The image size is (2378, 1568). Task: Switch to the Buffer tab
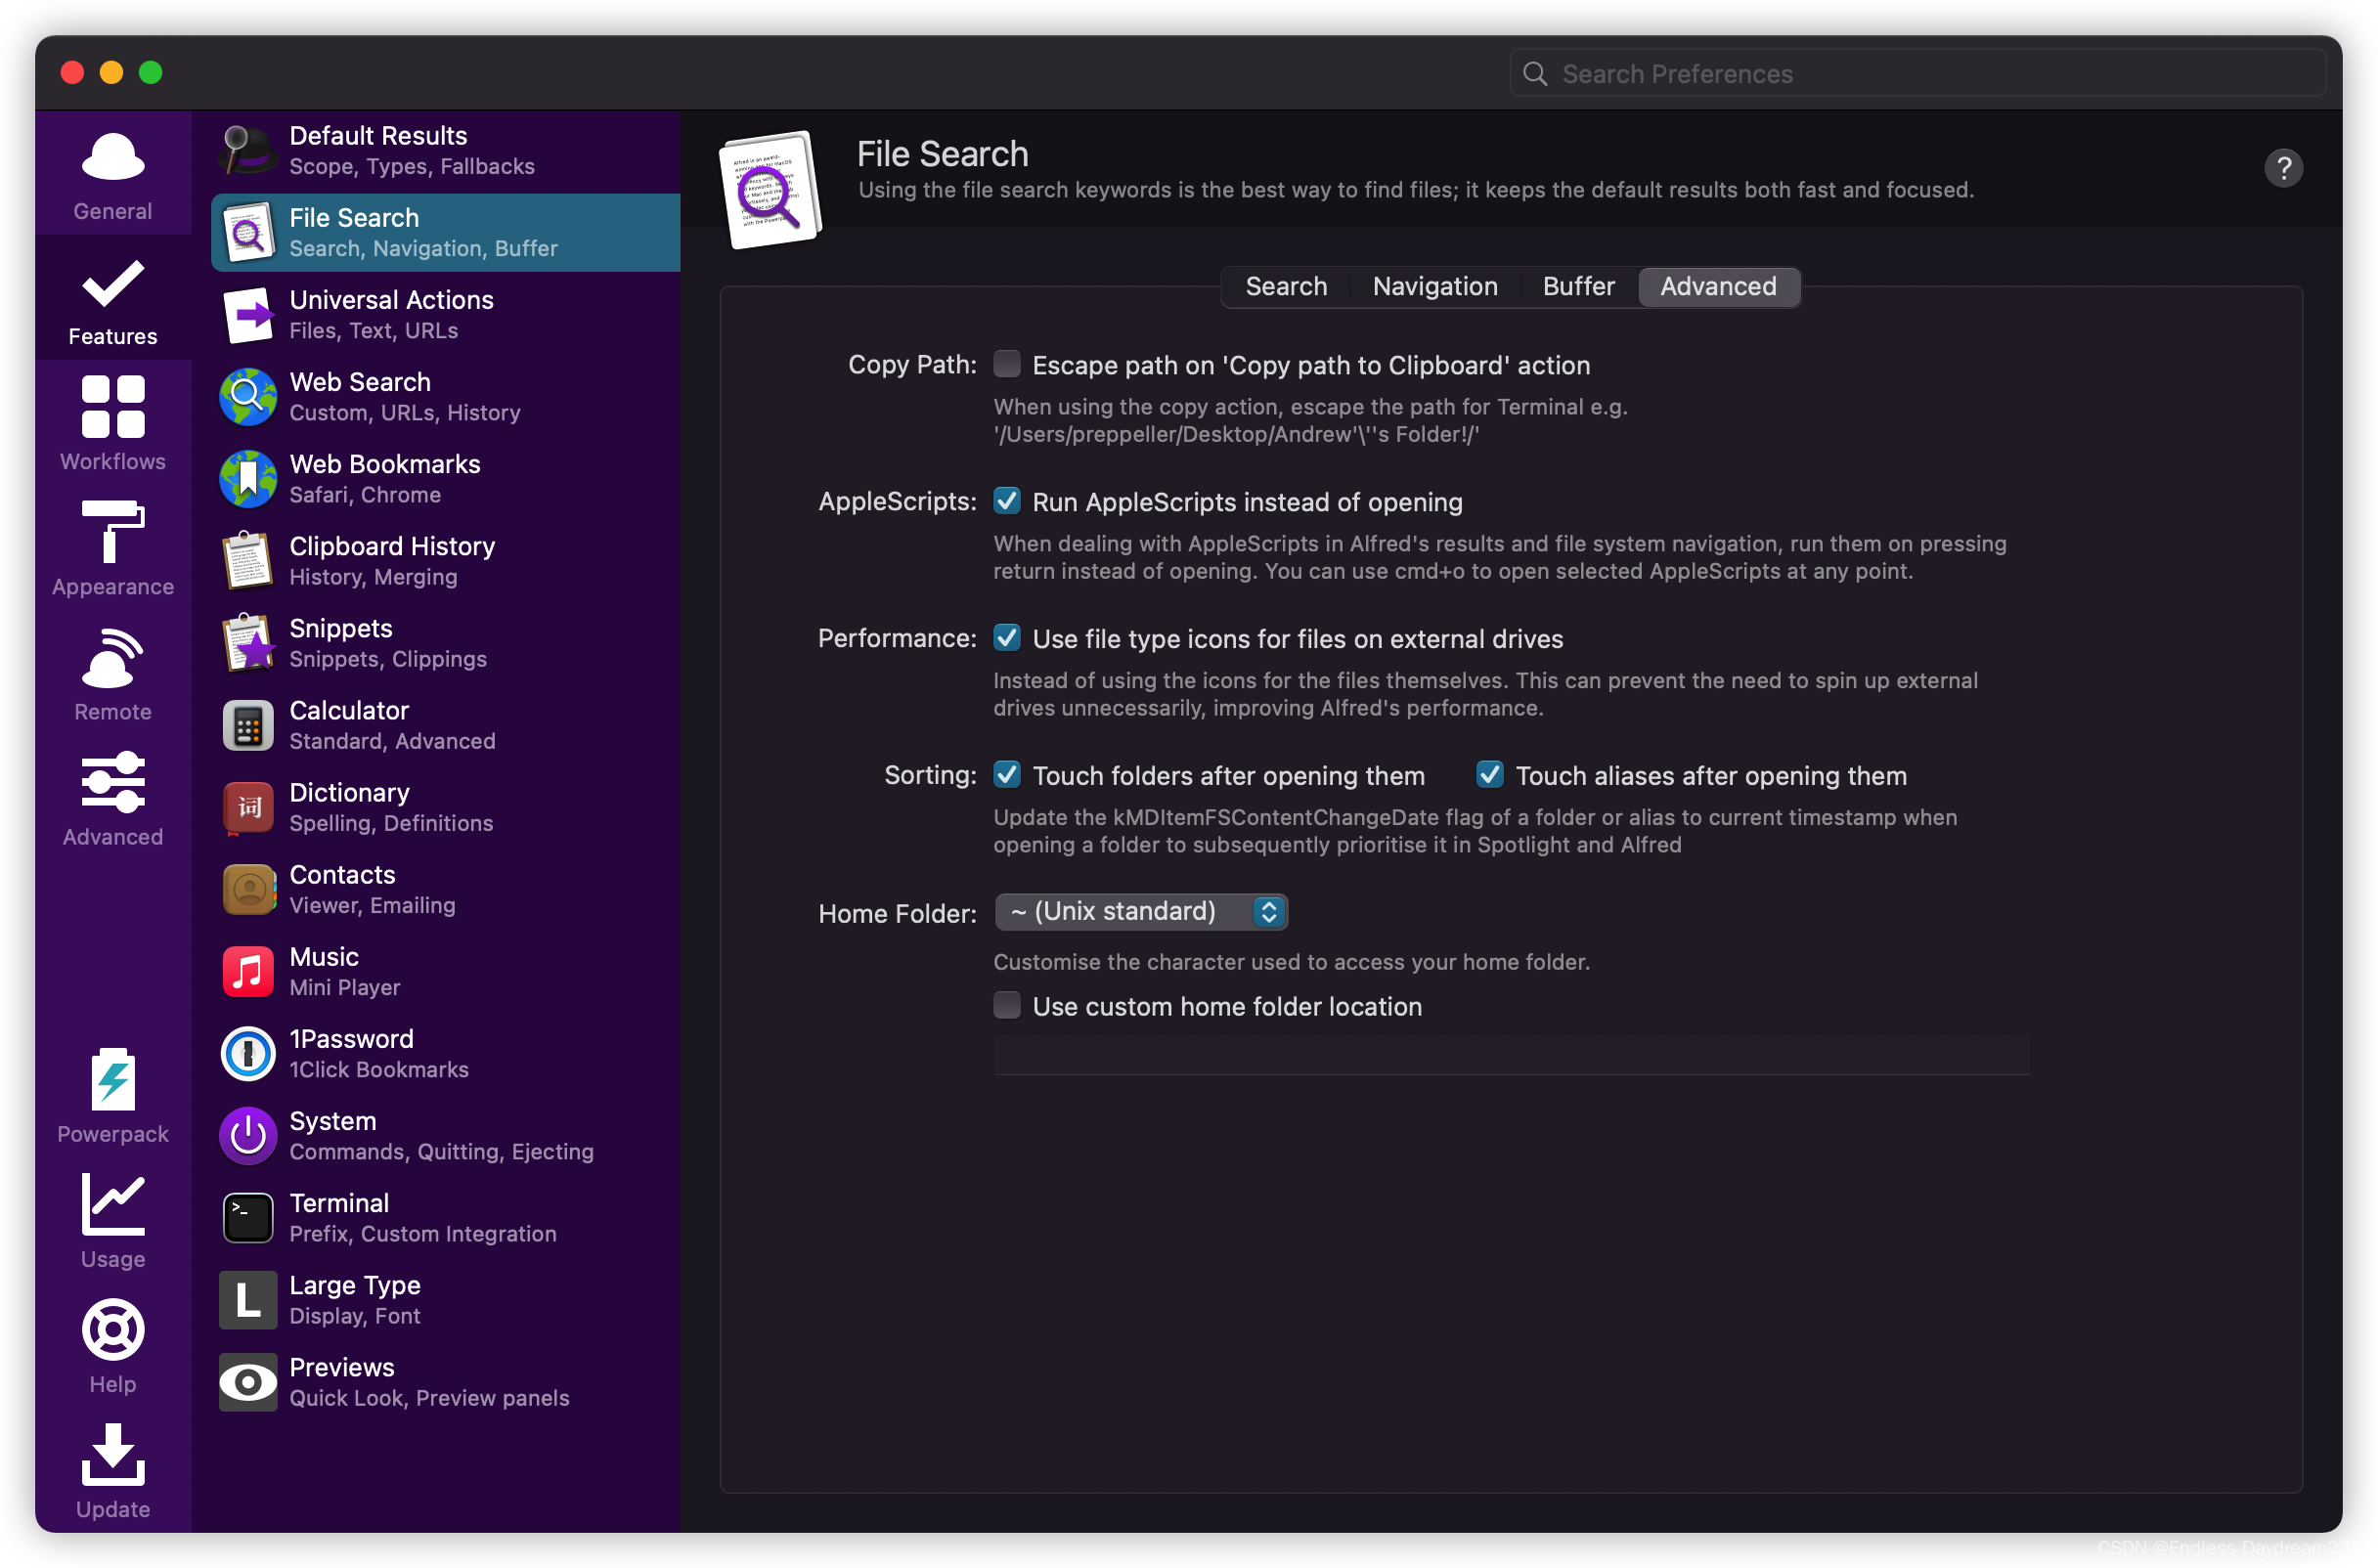[x=1578, y=287]
